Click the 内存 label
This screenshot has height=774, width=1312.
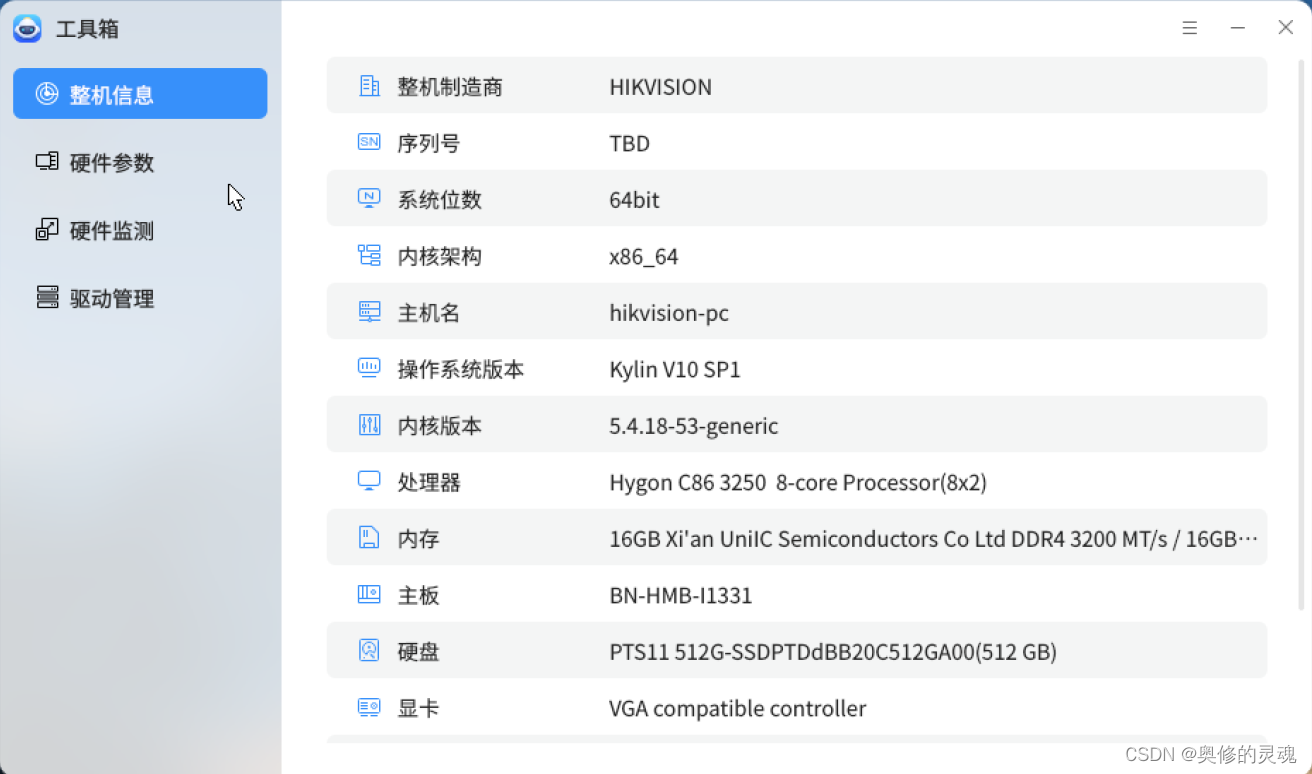419,539
